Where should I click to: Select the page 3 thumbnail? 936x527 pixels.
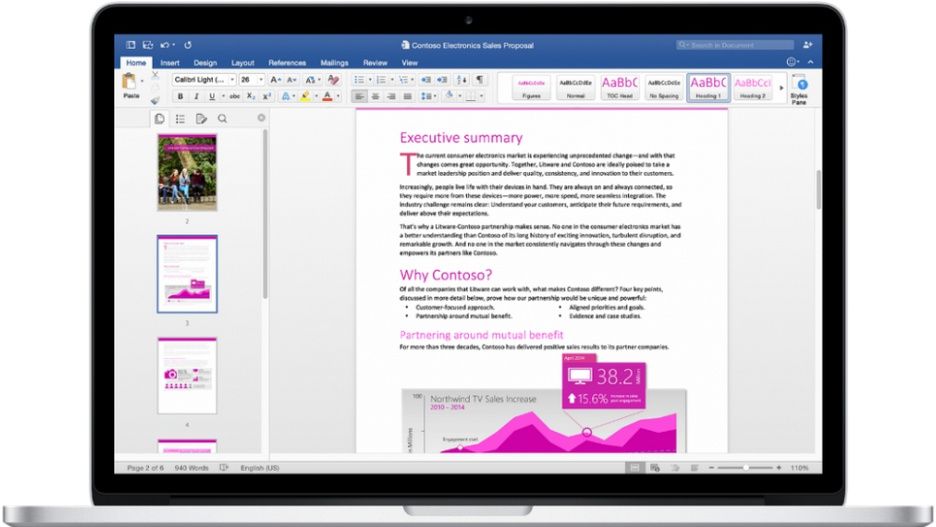click(x=187, y=274)
